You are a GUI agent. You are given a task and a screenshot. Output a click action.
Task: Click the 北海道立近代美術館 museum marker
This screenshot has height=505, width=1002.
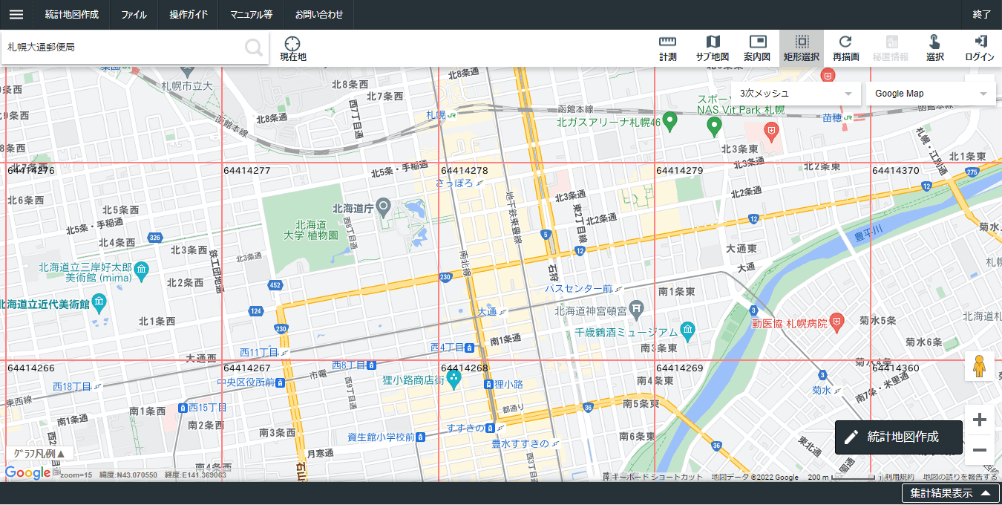click(x=98, y=302)
